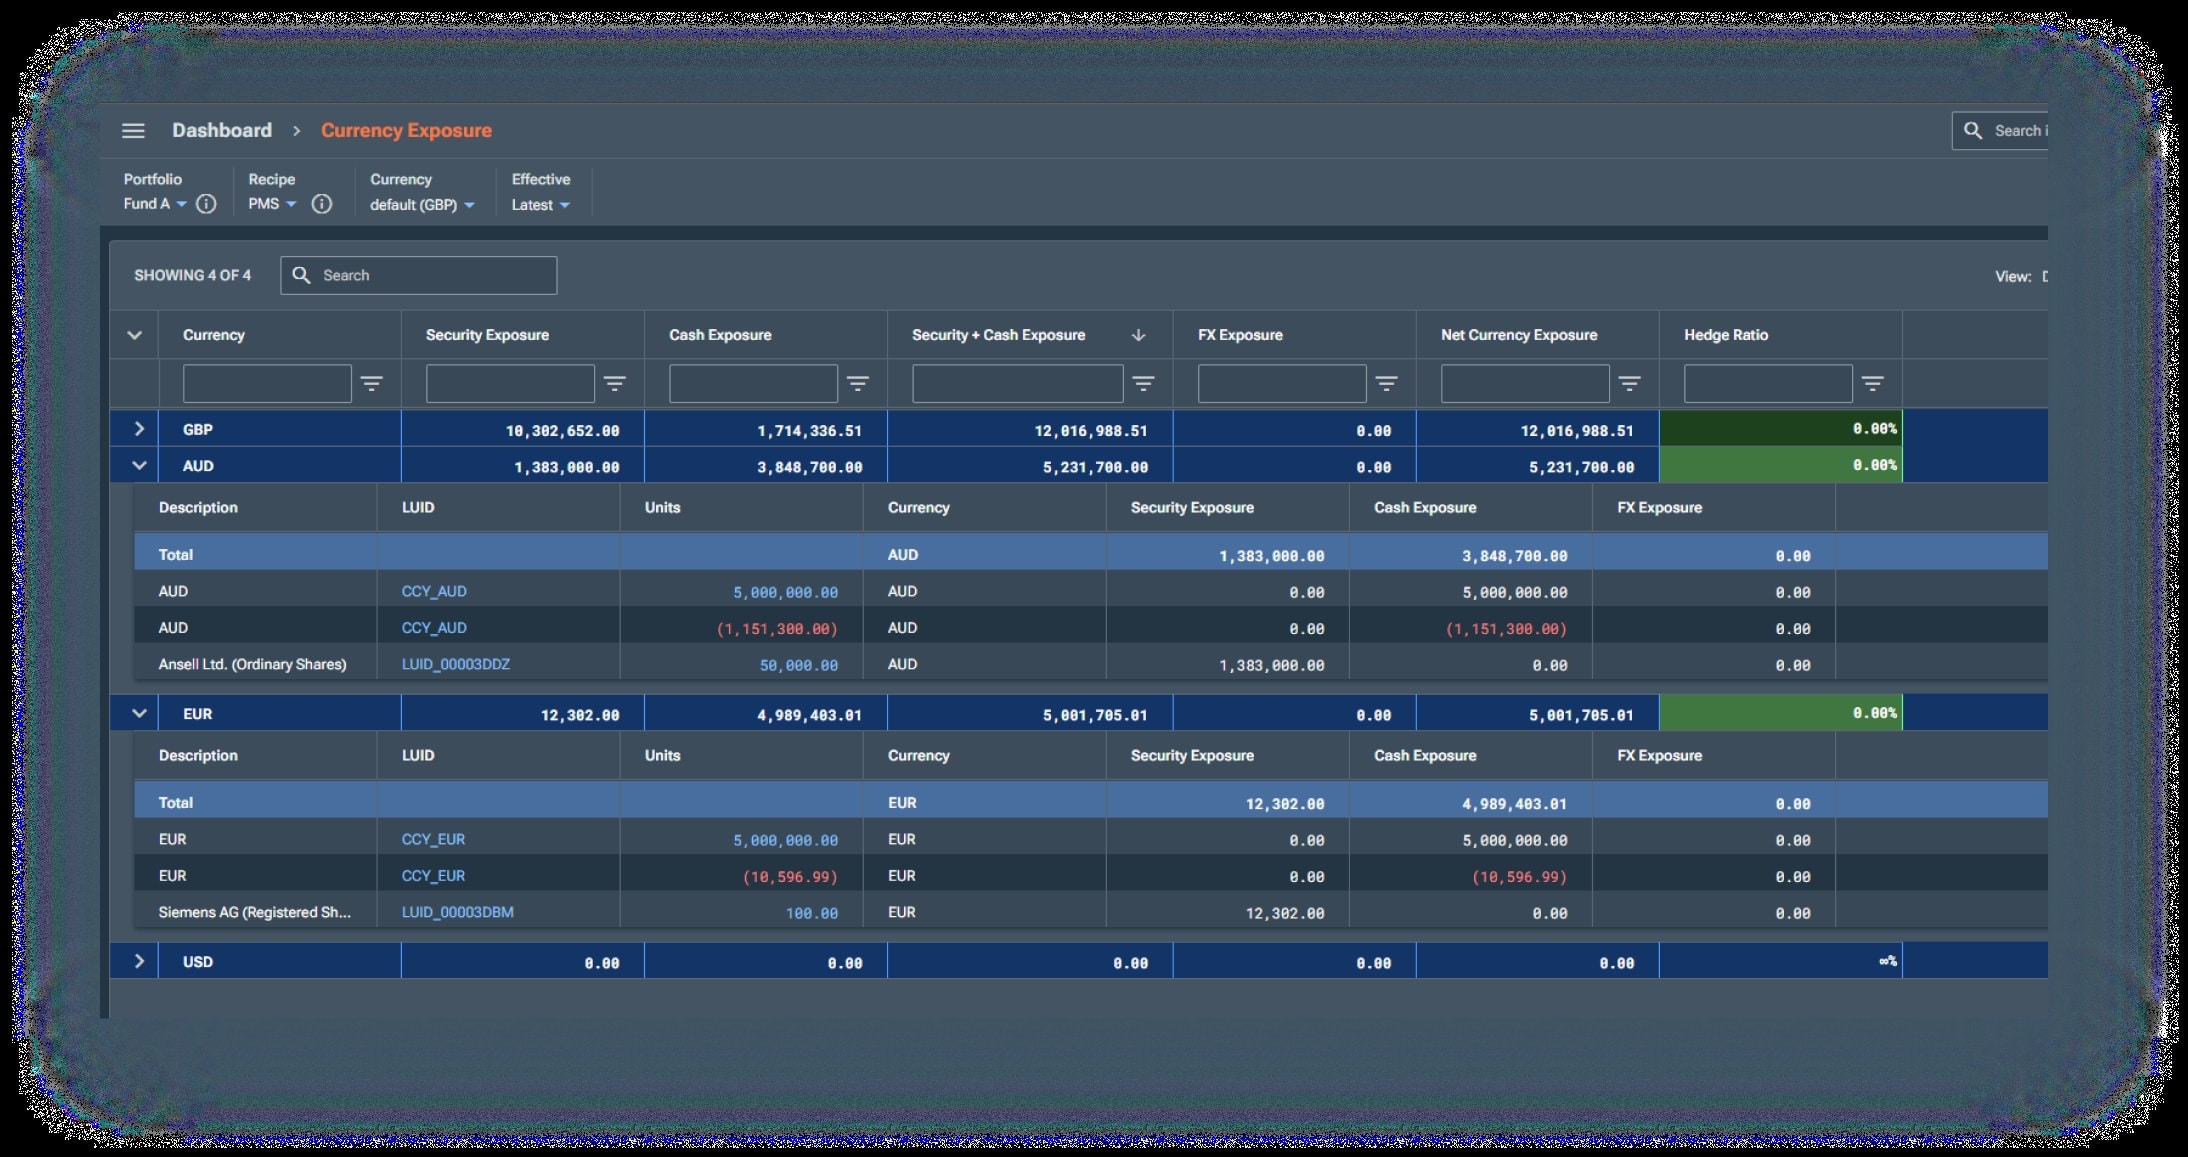
Task: Click the Portfolio info icon
Action: tap(206, 204)
